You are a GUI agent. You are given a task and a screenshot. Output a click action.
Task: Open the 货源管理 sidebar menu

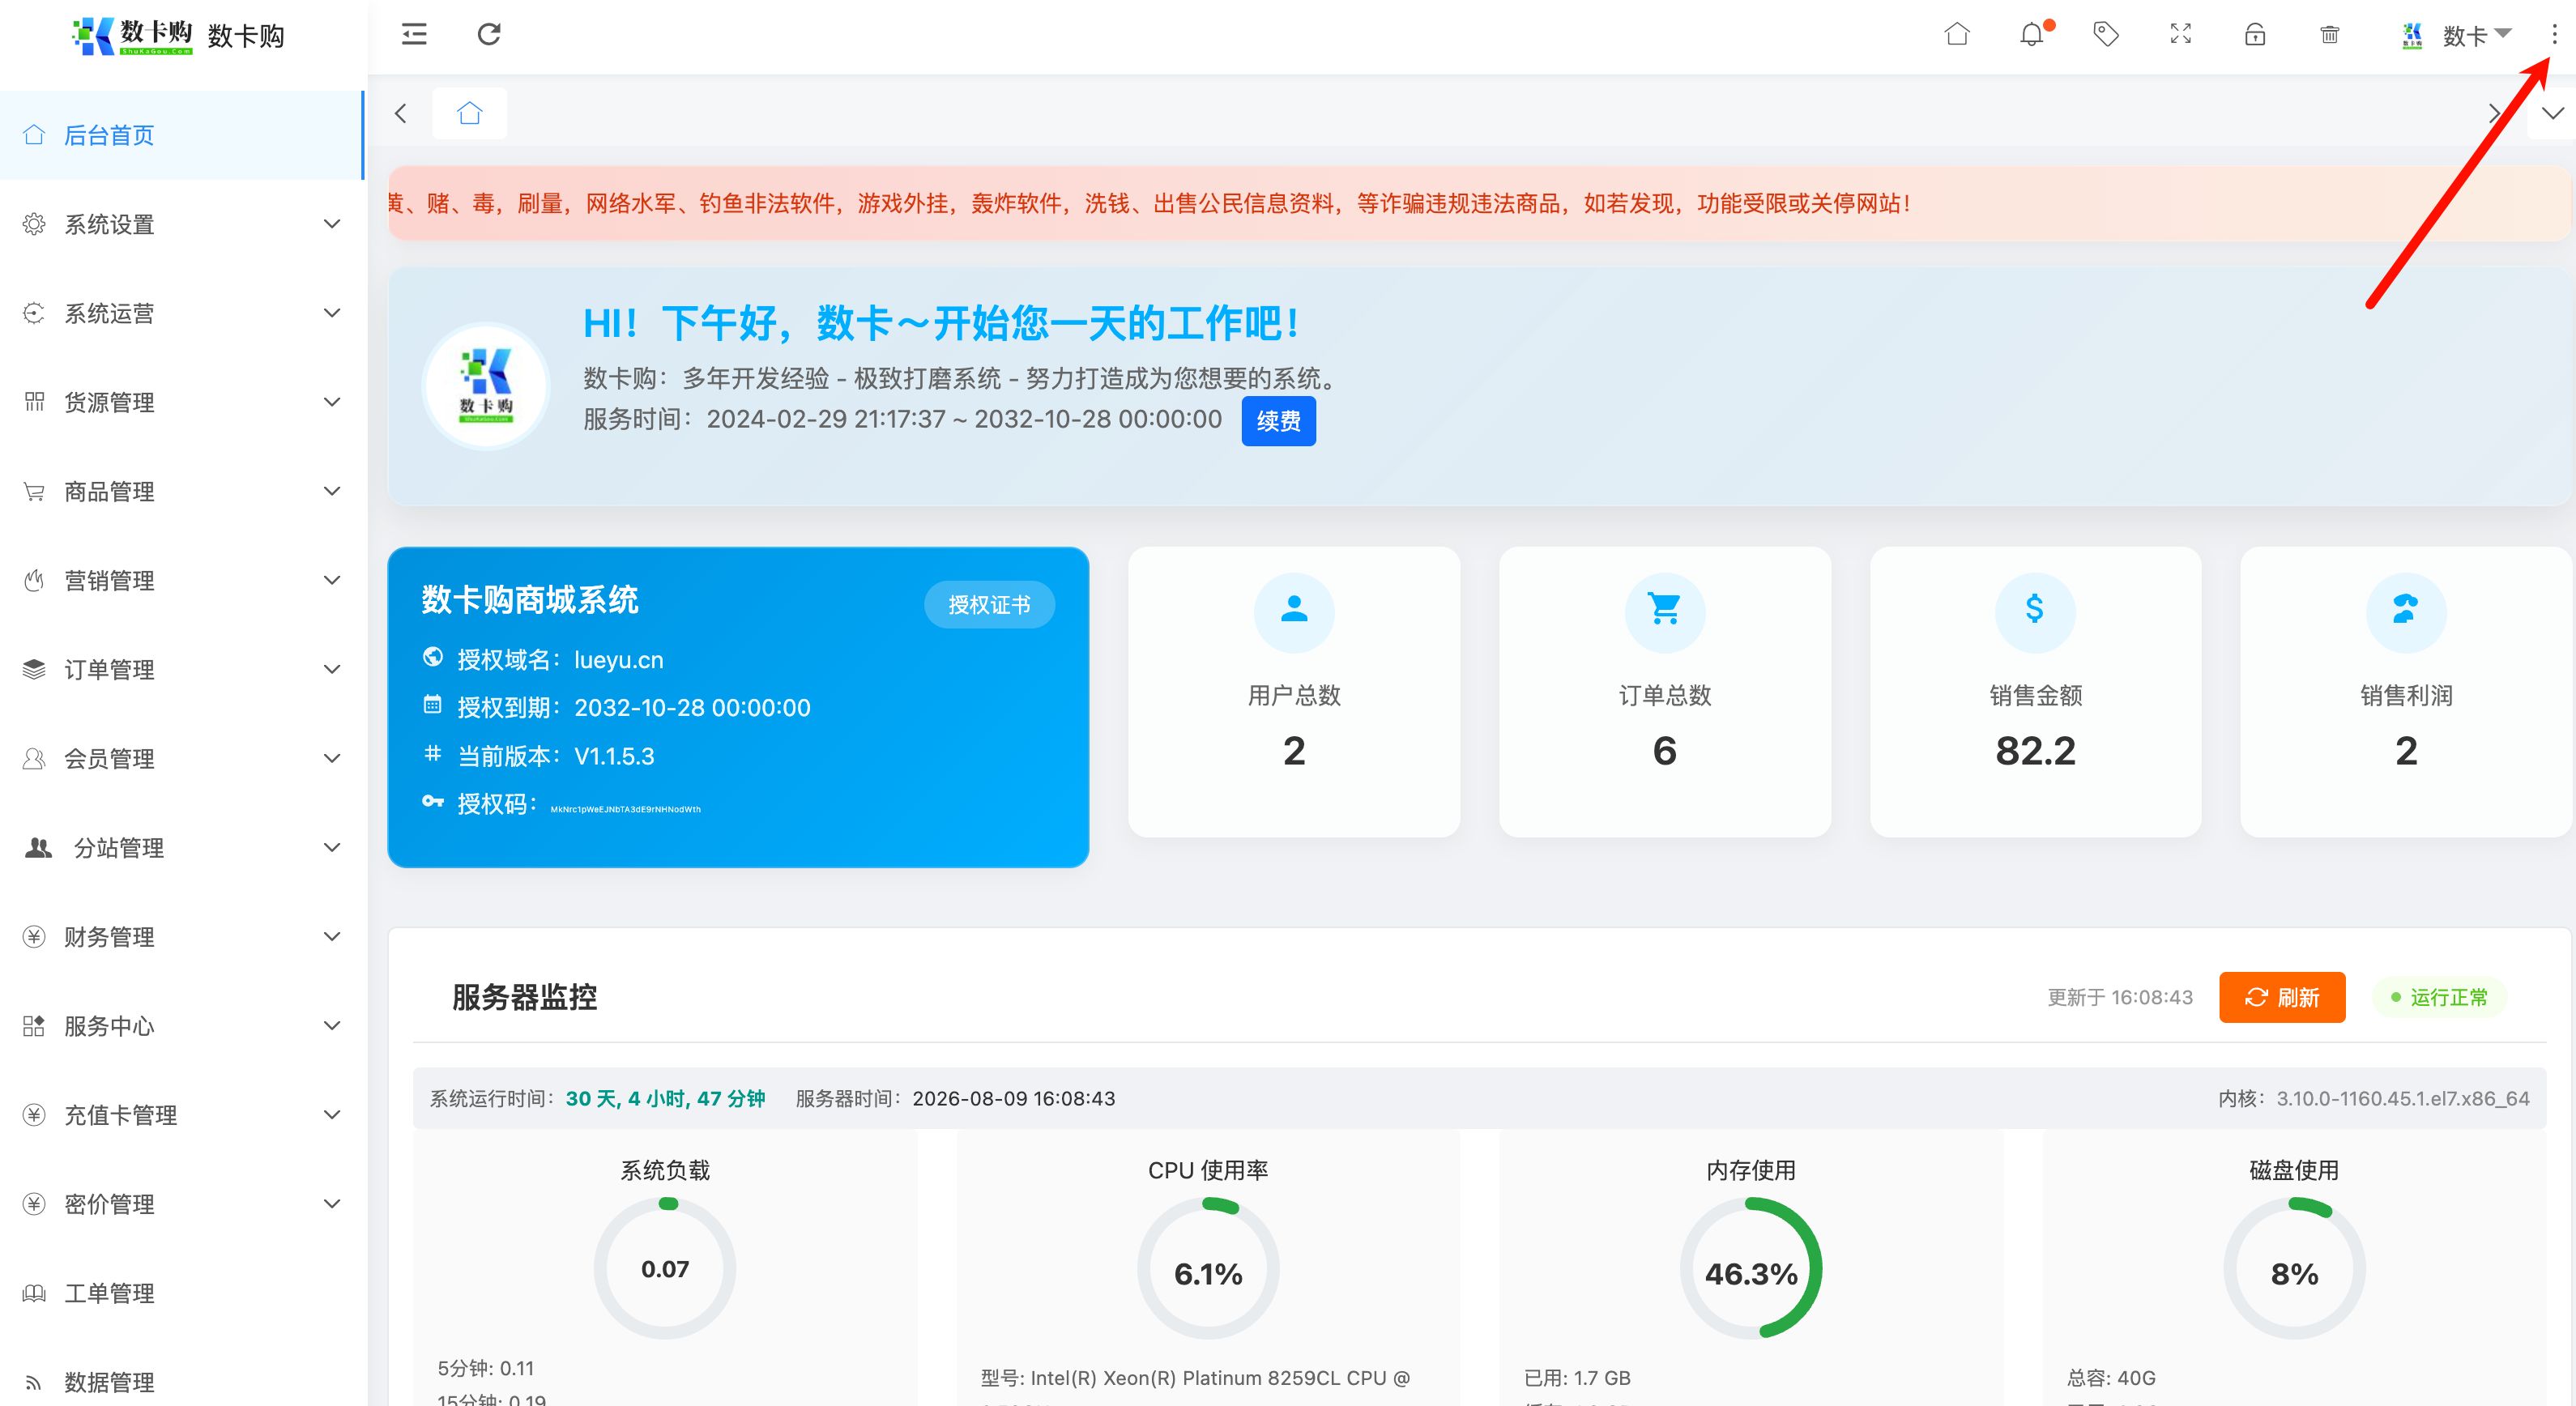coord(182,402)
